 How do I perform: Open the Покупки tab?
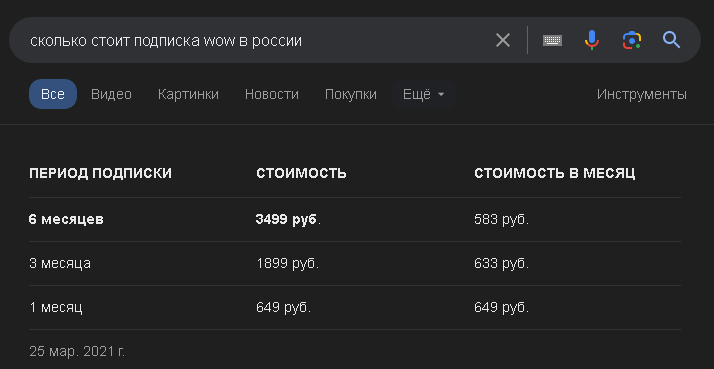(x=351, y=94)
